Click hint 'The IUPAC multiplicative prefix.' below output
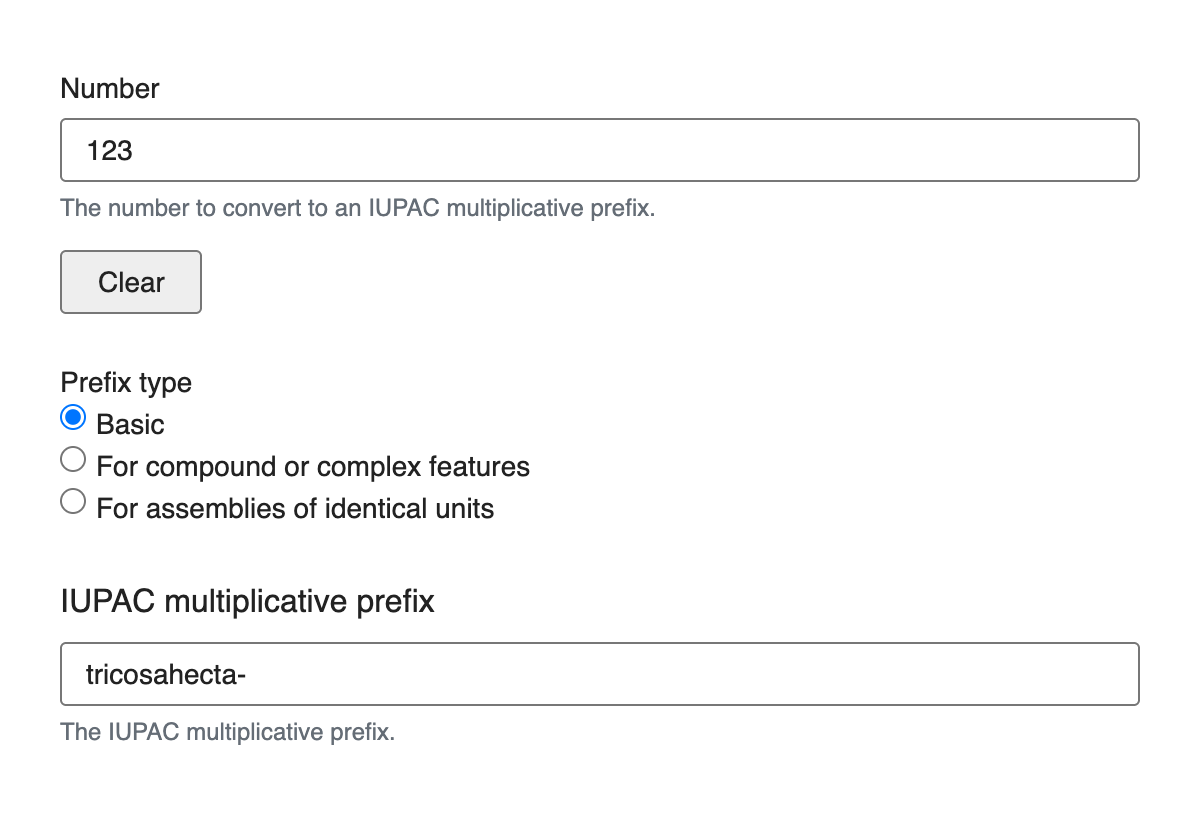1200x818 pixels. click(228, 732)
